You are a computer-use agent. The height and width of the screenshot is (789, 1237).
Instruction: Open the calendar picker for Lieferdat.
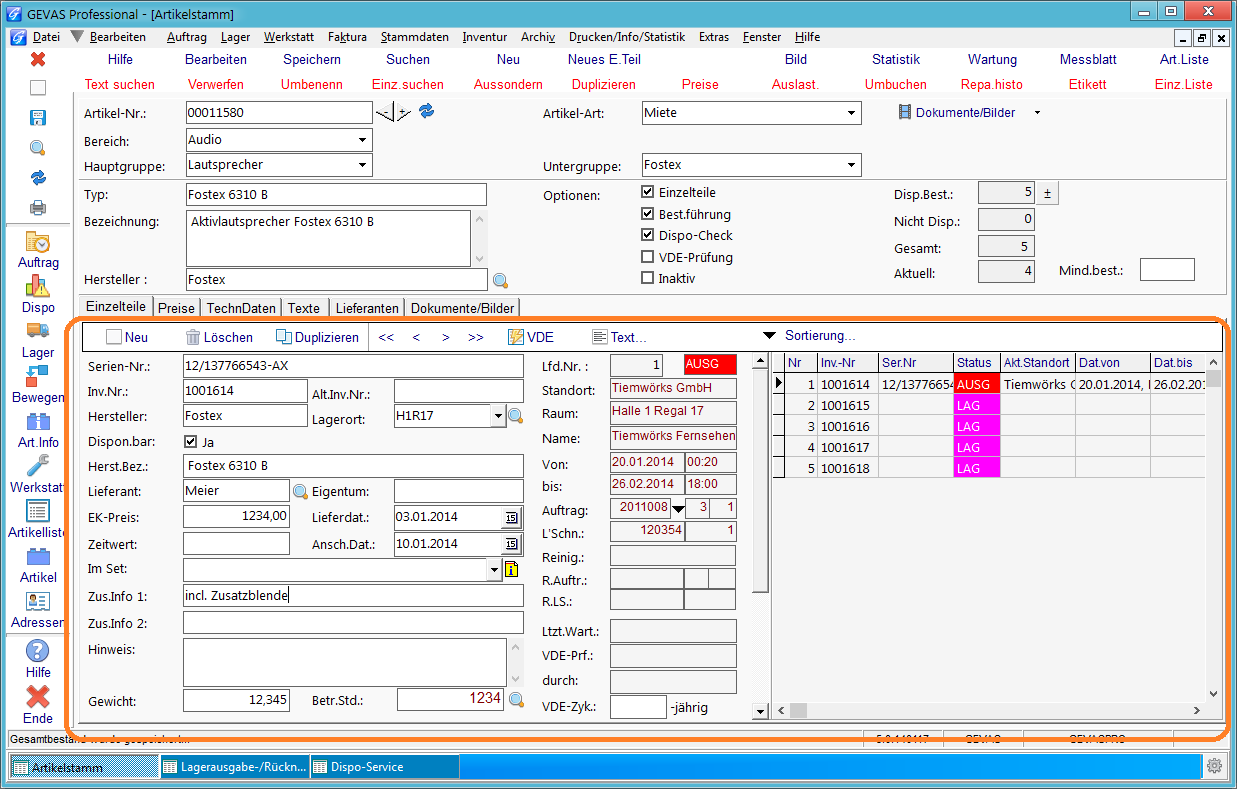(511, 517)
